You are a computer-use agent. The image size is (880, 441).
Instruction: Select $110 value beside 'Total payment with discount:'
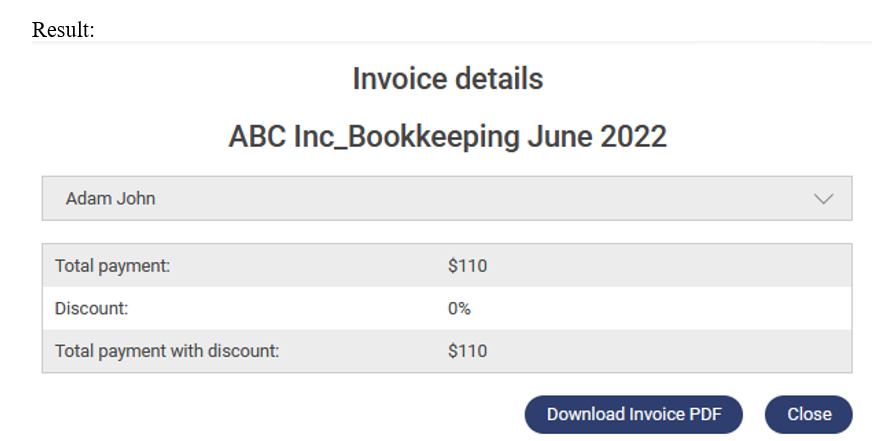click(467, 351)
